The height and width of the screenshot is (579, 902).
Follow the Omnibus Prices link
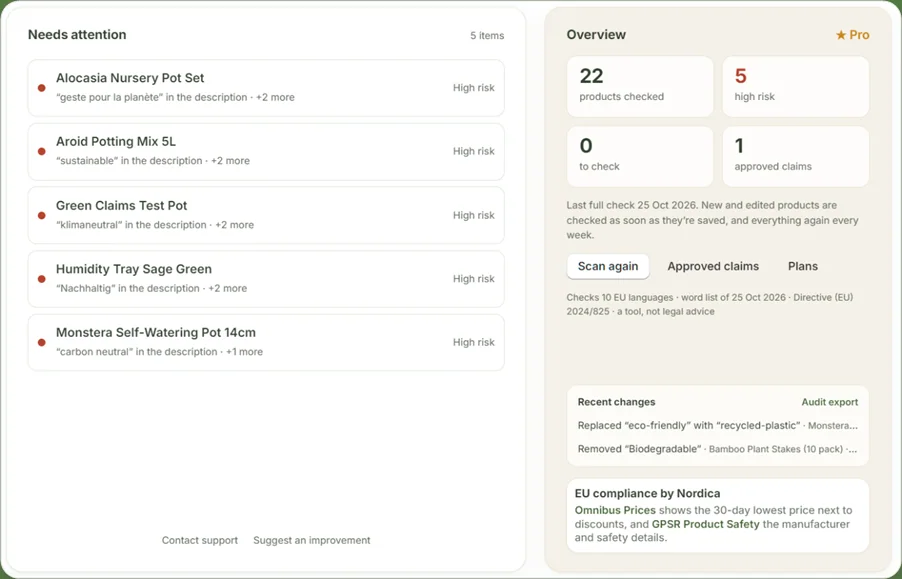point(615,510)
